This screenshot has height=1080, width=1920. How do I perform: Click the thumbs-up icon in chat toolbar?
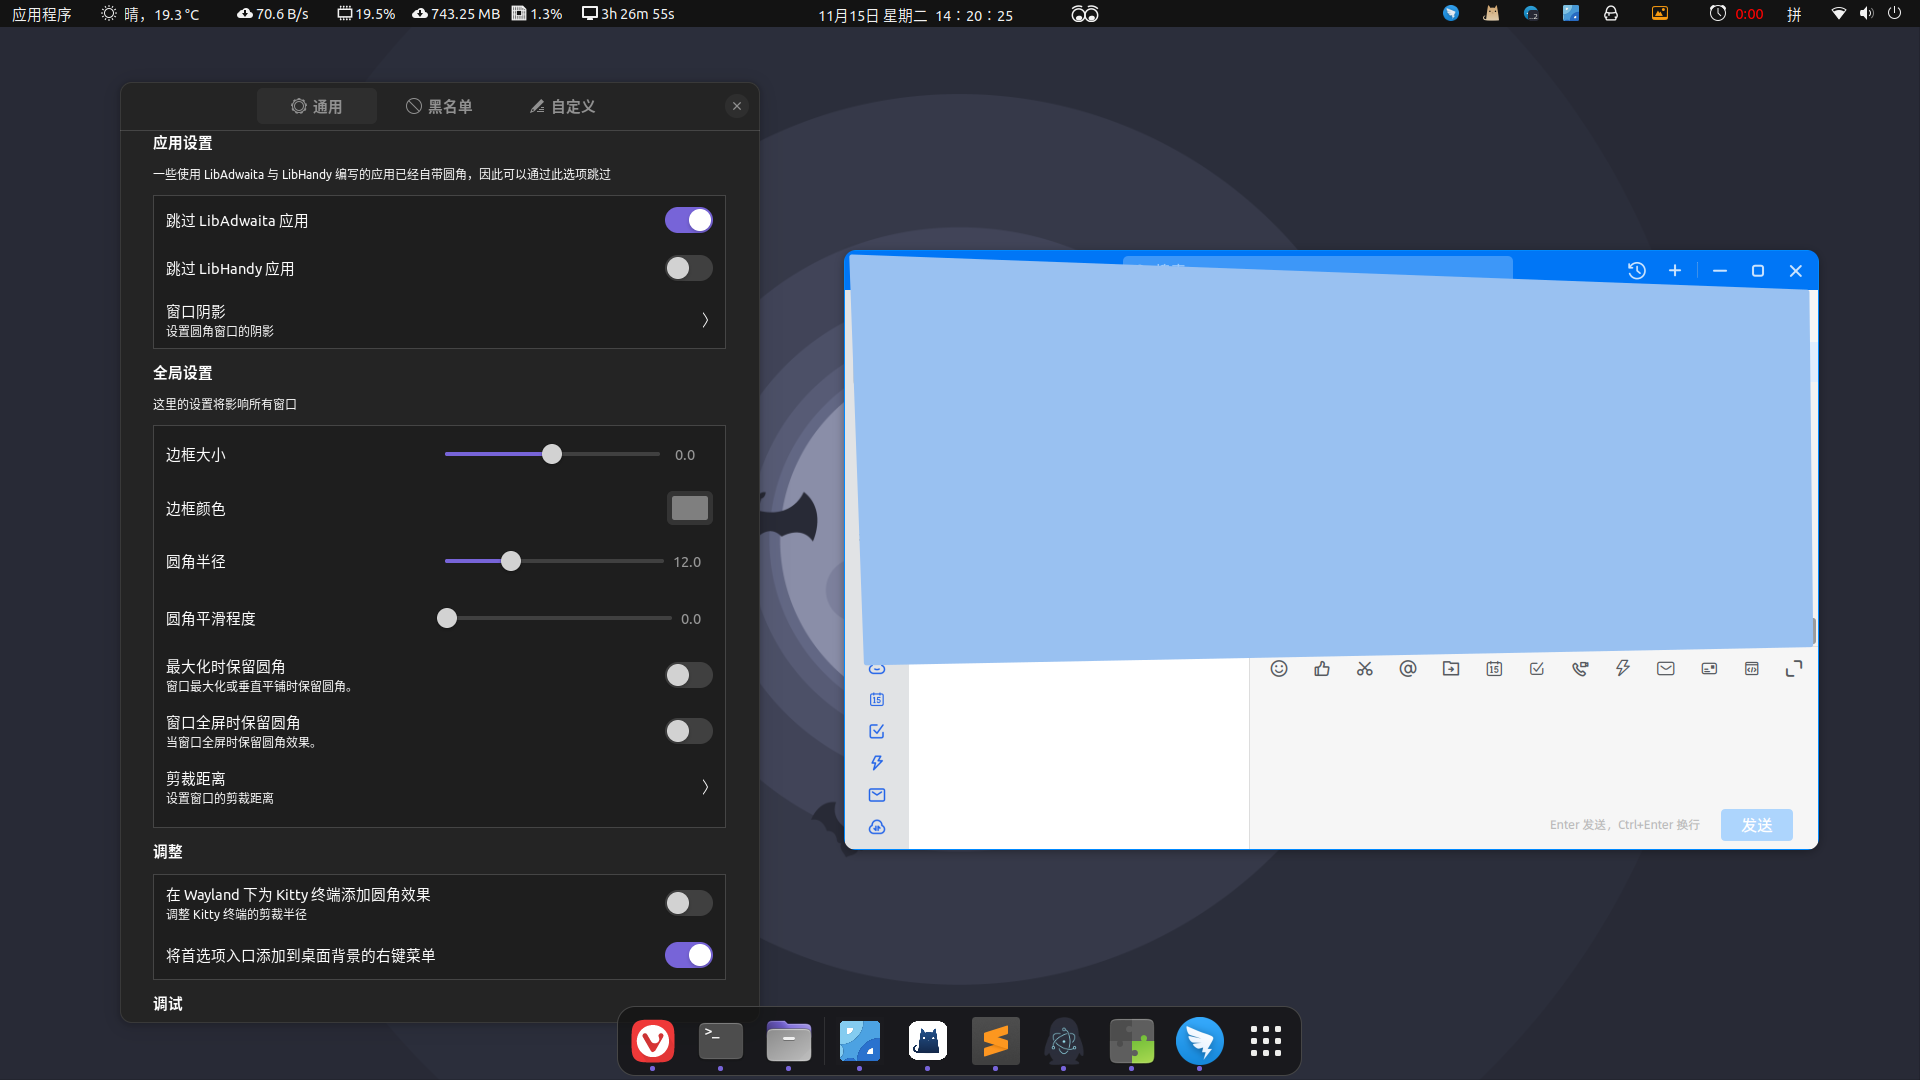(1321, 669)
